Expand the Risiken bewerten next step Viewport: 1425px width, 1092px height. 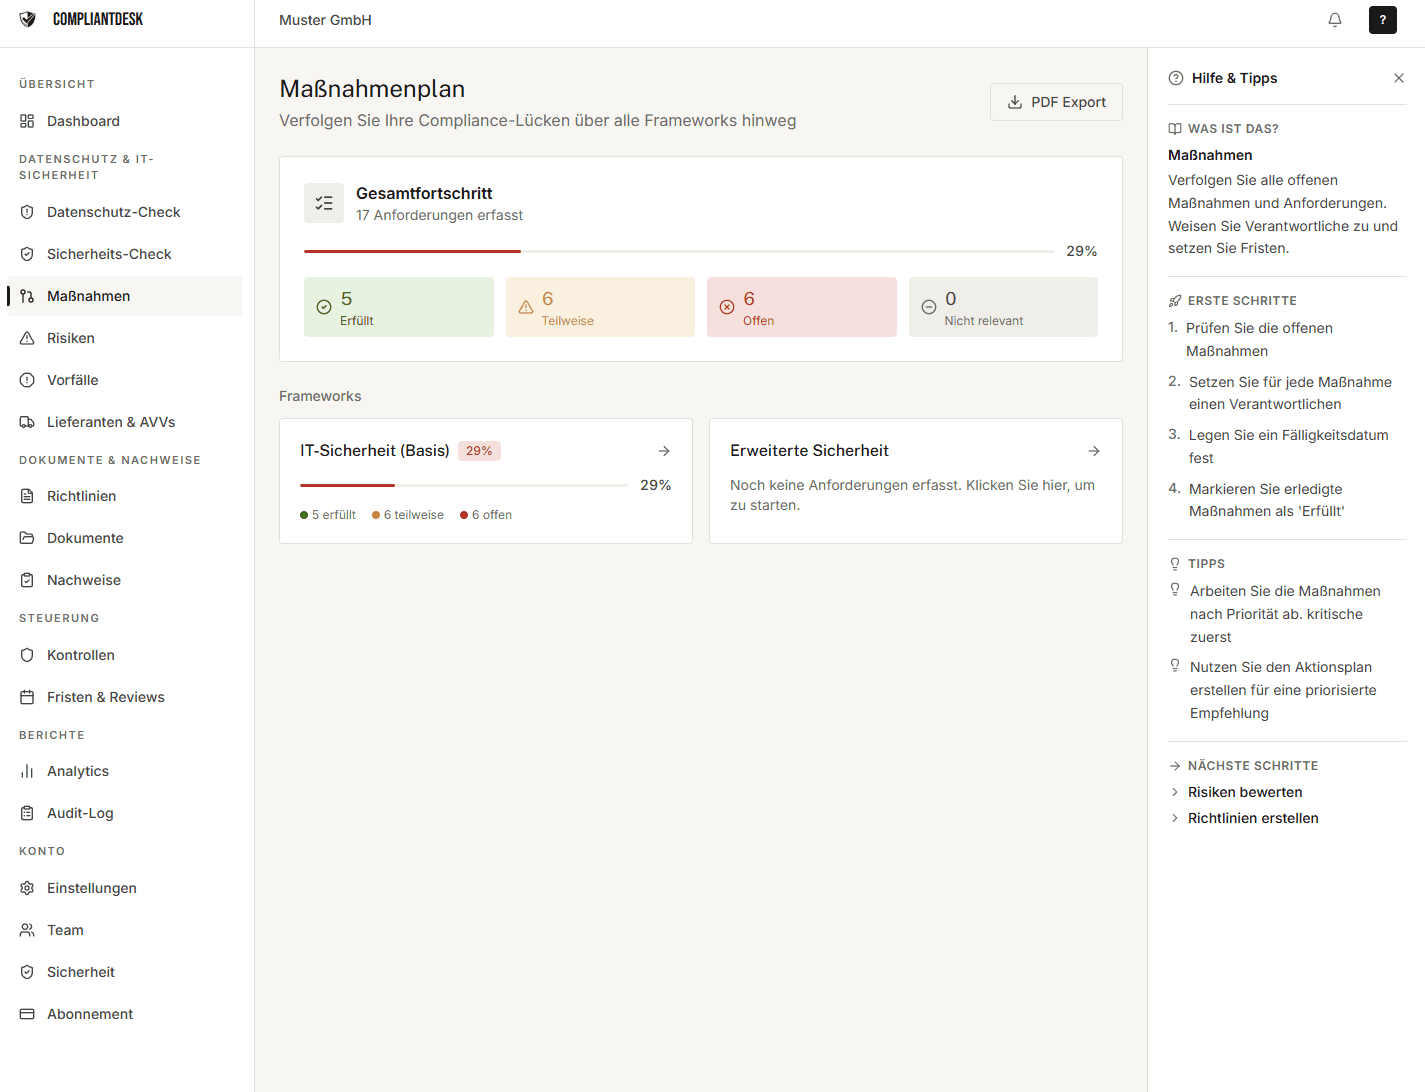(1244, 792)
